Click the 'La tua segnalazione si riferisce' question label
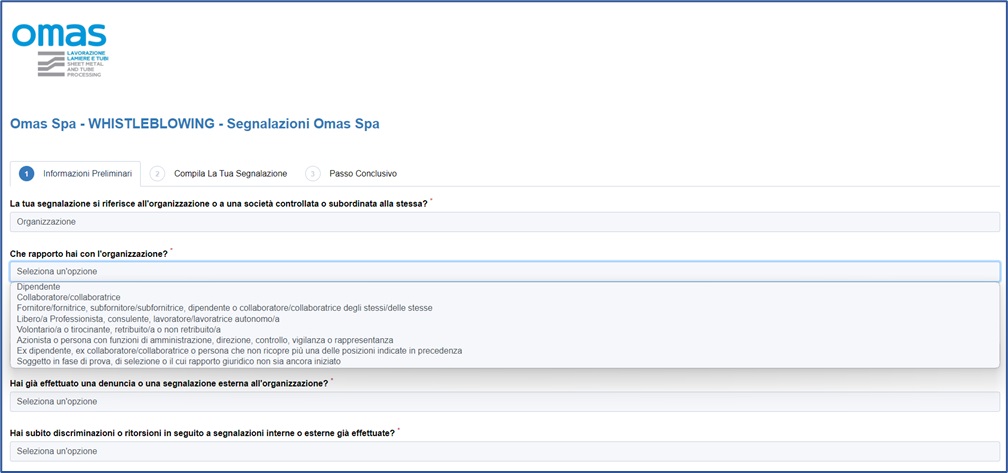Screen dimensions: 1008x473 point(219,204)
